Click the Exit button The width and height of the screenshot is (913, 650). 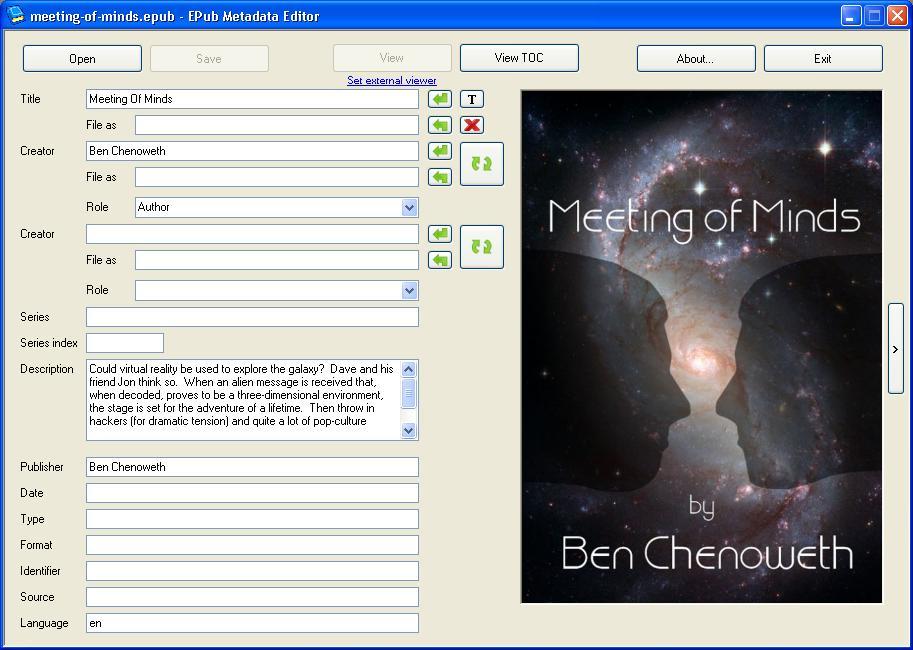[822, 58]
